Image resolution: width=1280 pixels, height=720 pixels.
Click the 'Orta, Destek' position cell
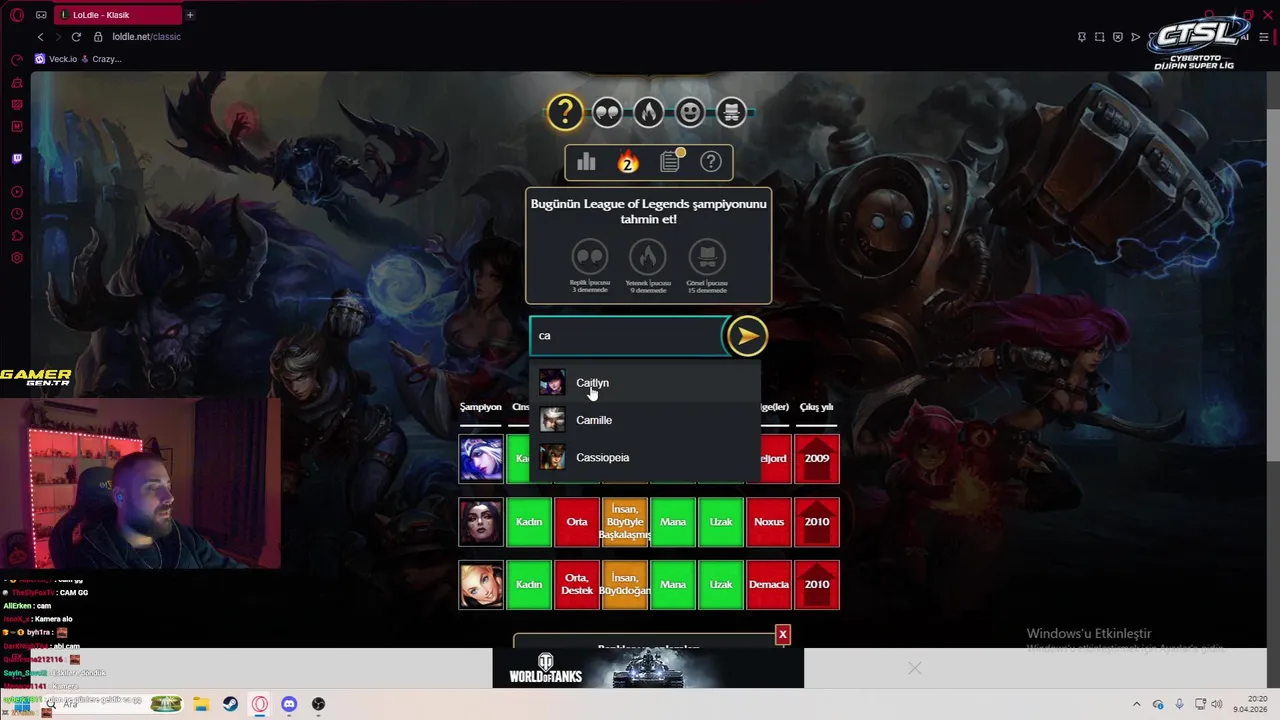[x=577, y=585]
